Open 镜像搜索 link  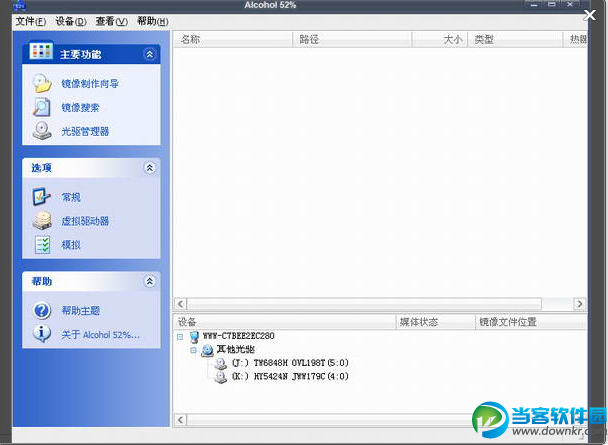(x=80, y=107)
